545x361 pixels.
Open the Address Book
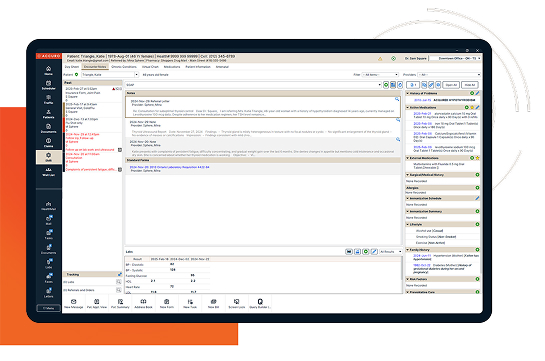click(x=143, y=304)
